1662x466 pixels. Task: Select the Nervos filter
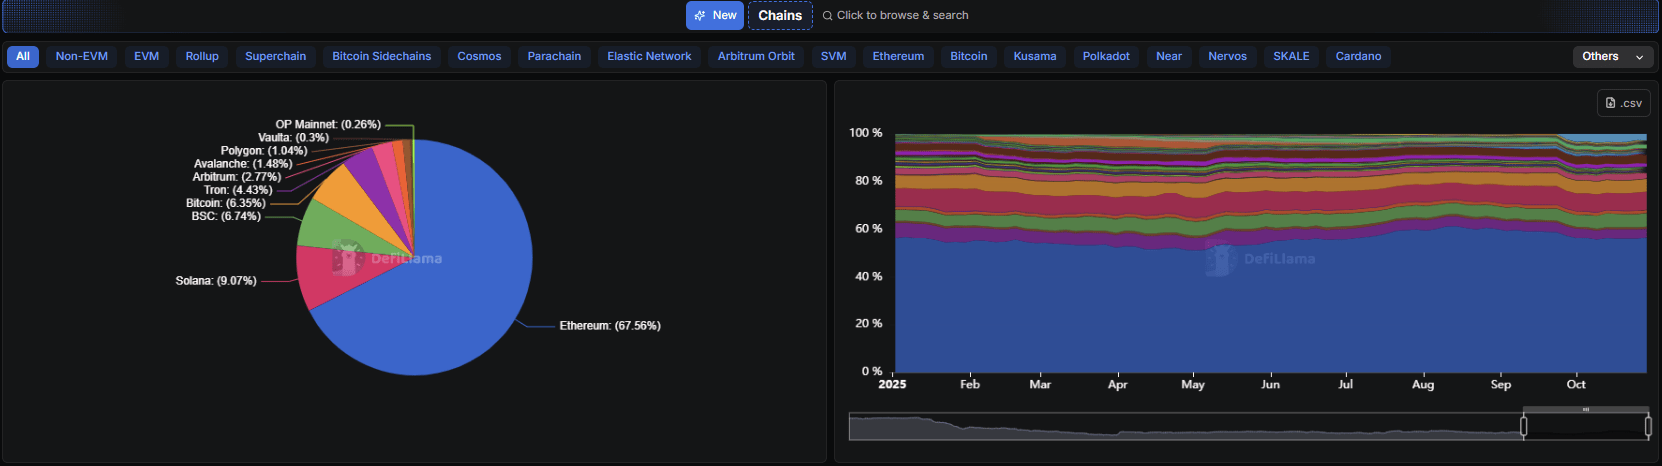pyautogui.click(x=1228, y=56)
